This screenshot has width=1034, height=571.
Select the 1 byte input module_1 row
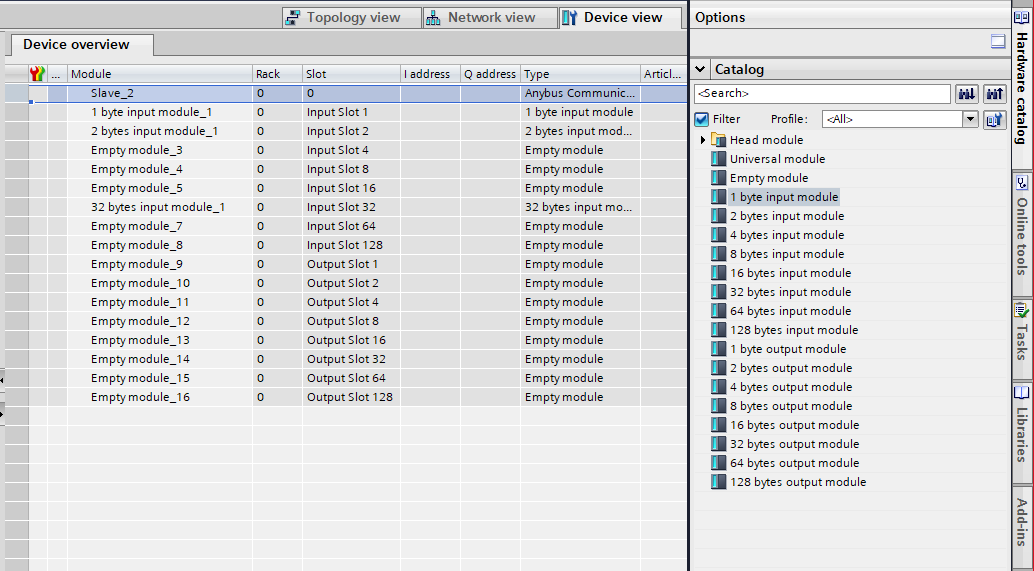coord(346,112)
